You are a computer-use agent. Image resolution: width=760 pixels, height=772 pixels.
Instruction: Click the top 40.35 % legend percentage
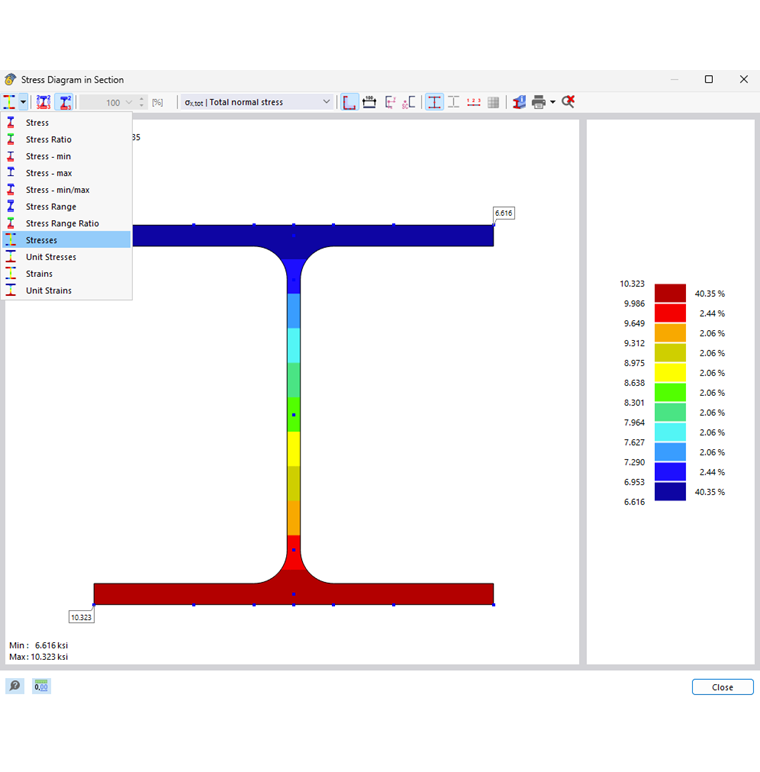point(709,293)
